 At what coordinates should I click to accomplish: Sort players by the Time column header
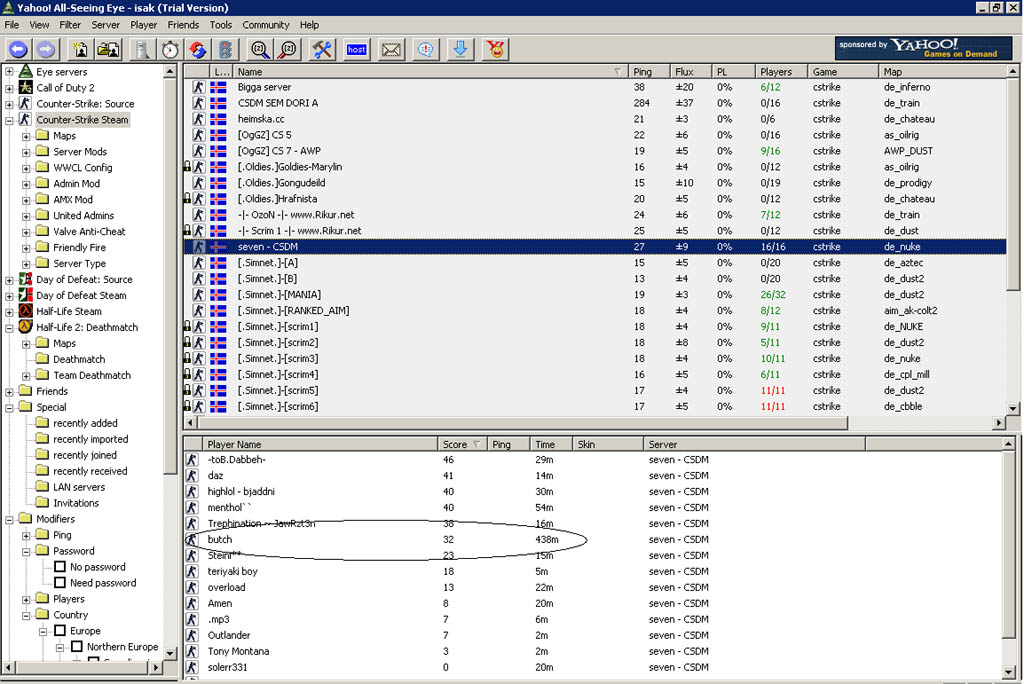pos(551,444)
